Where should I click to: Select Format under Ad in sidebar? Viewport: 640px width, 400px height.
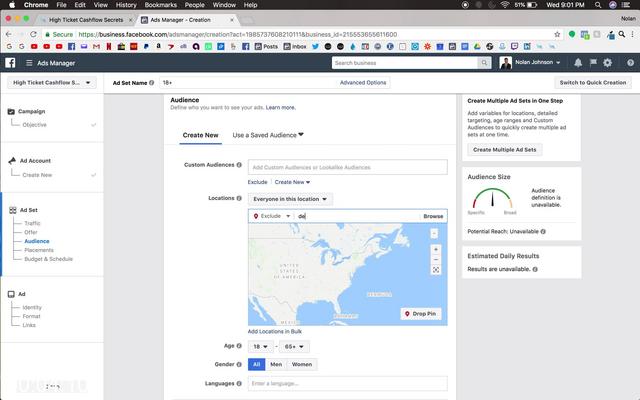click(31, 316)
